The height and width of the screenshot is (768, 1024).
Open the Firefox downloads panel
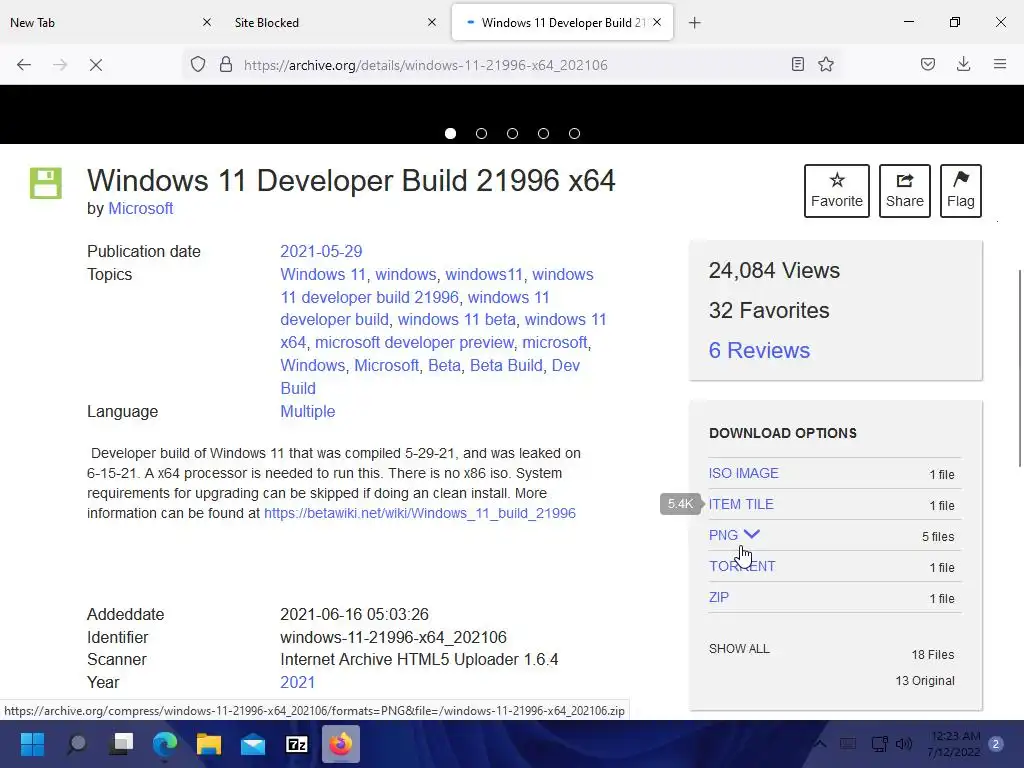(963, 64)
